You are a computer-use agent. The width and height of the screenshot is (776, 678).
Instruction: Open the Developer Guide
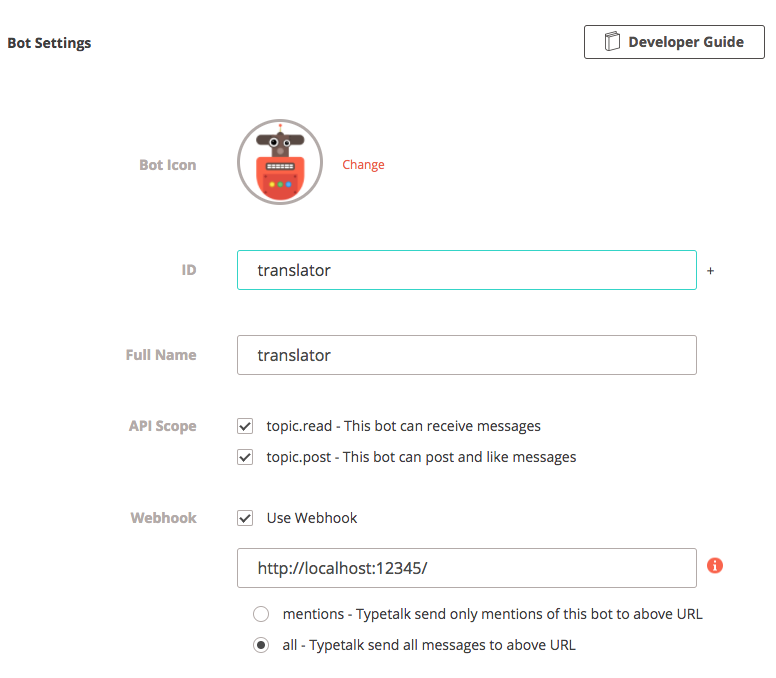coord(674,42)
